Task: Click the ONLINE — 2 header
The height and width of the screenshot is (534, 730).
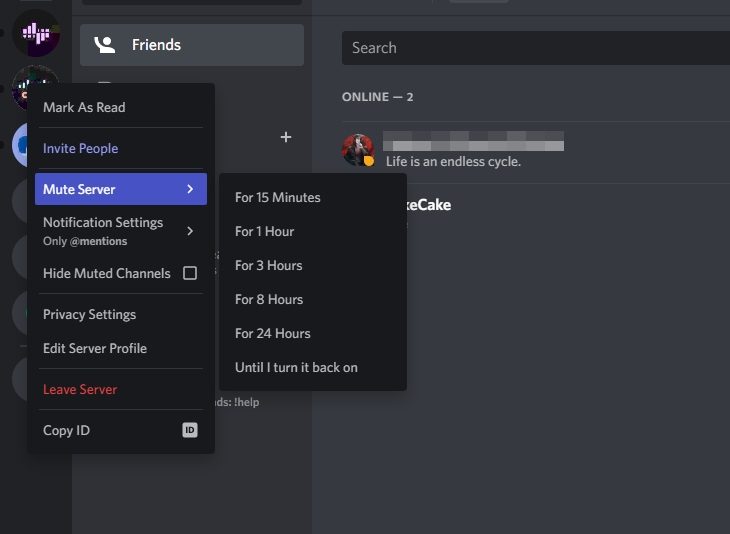Action: [377, 97]
